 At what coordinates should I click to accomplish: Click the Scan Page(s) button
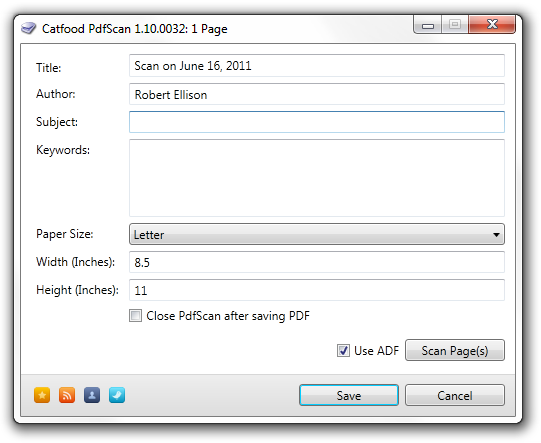click(x=455, y=350)
